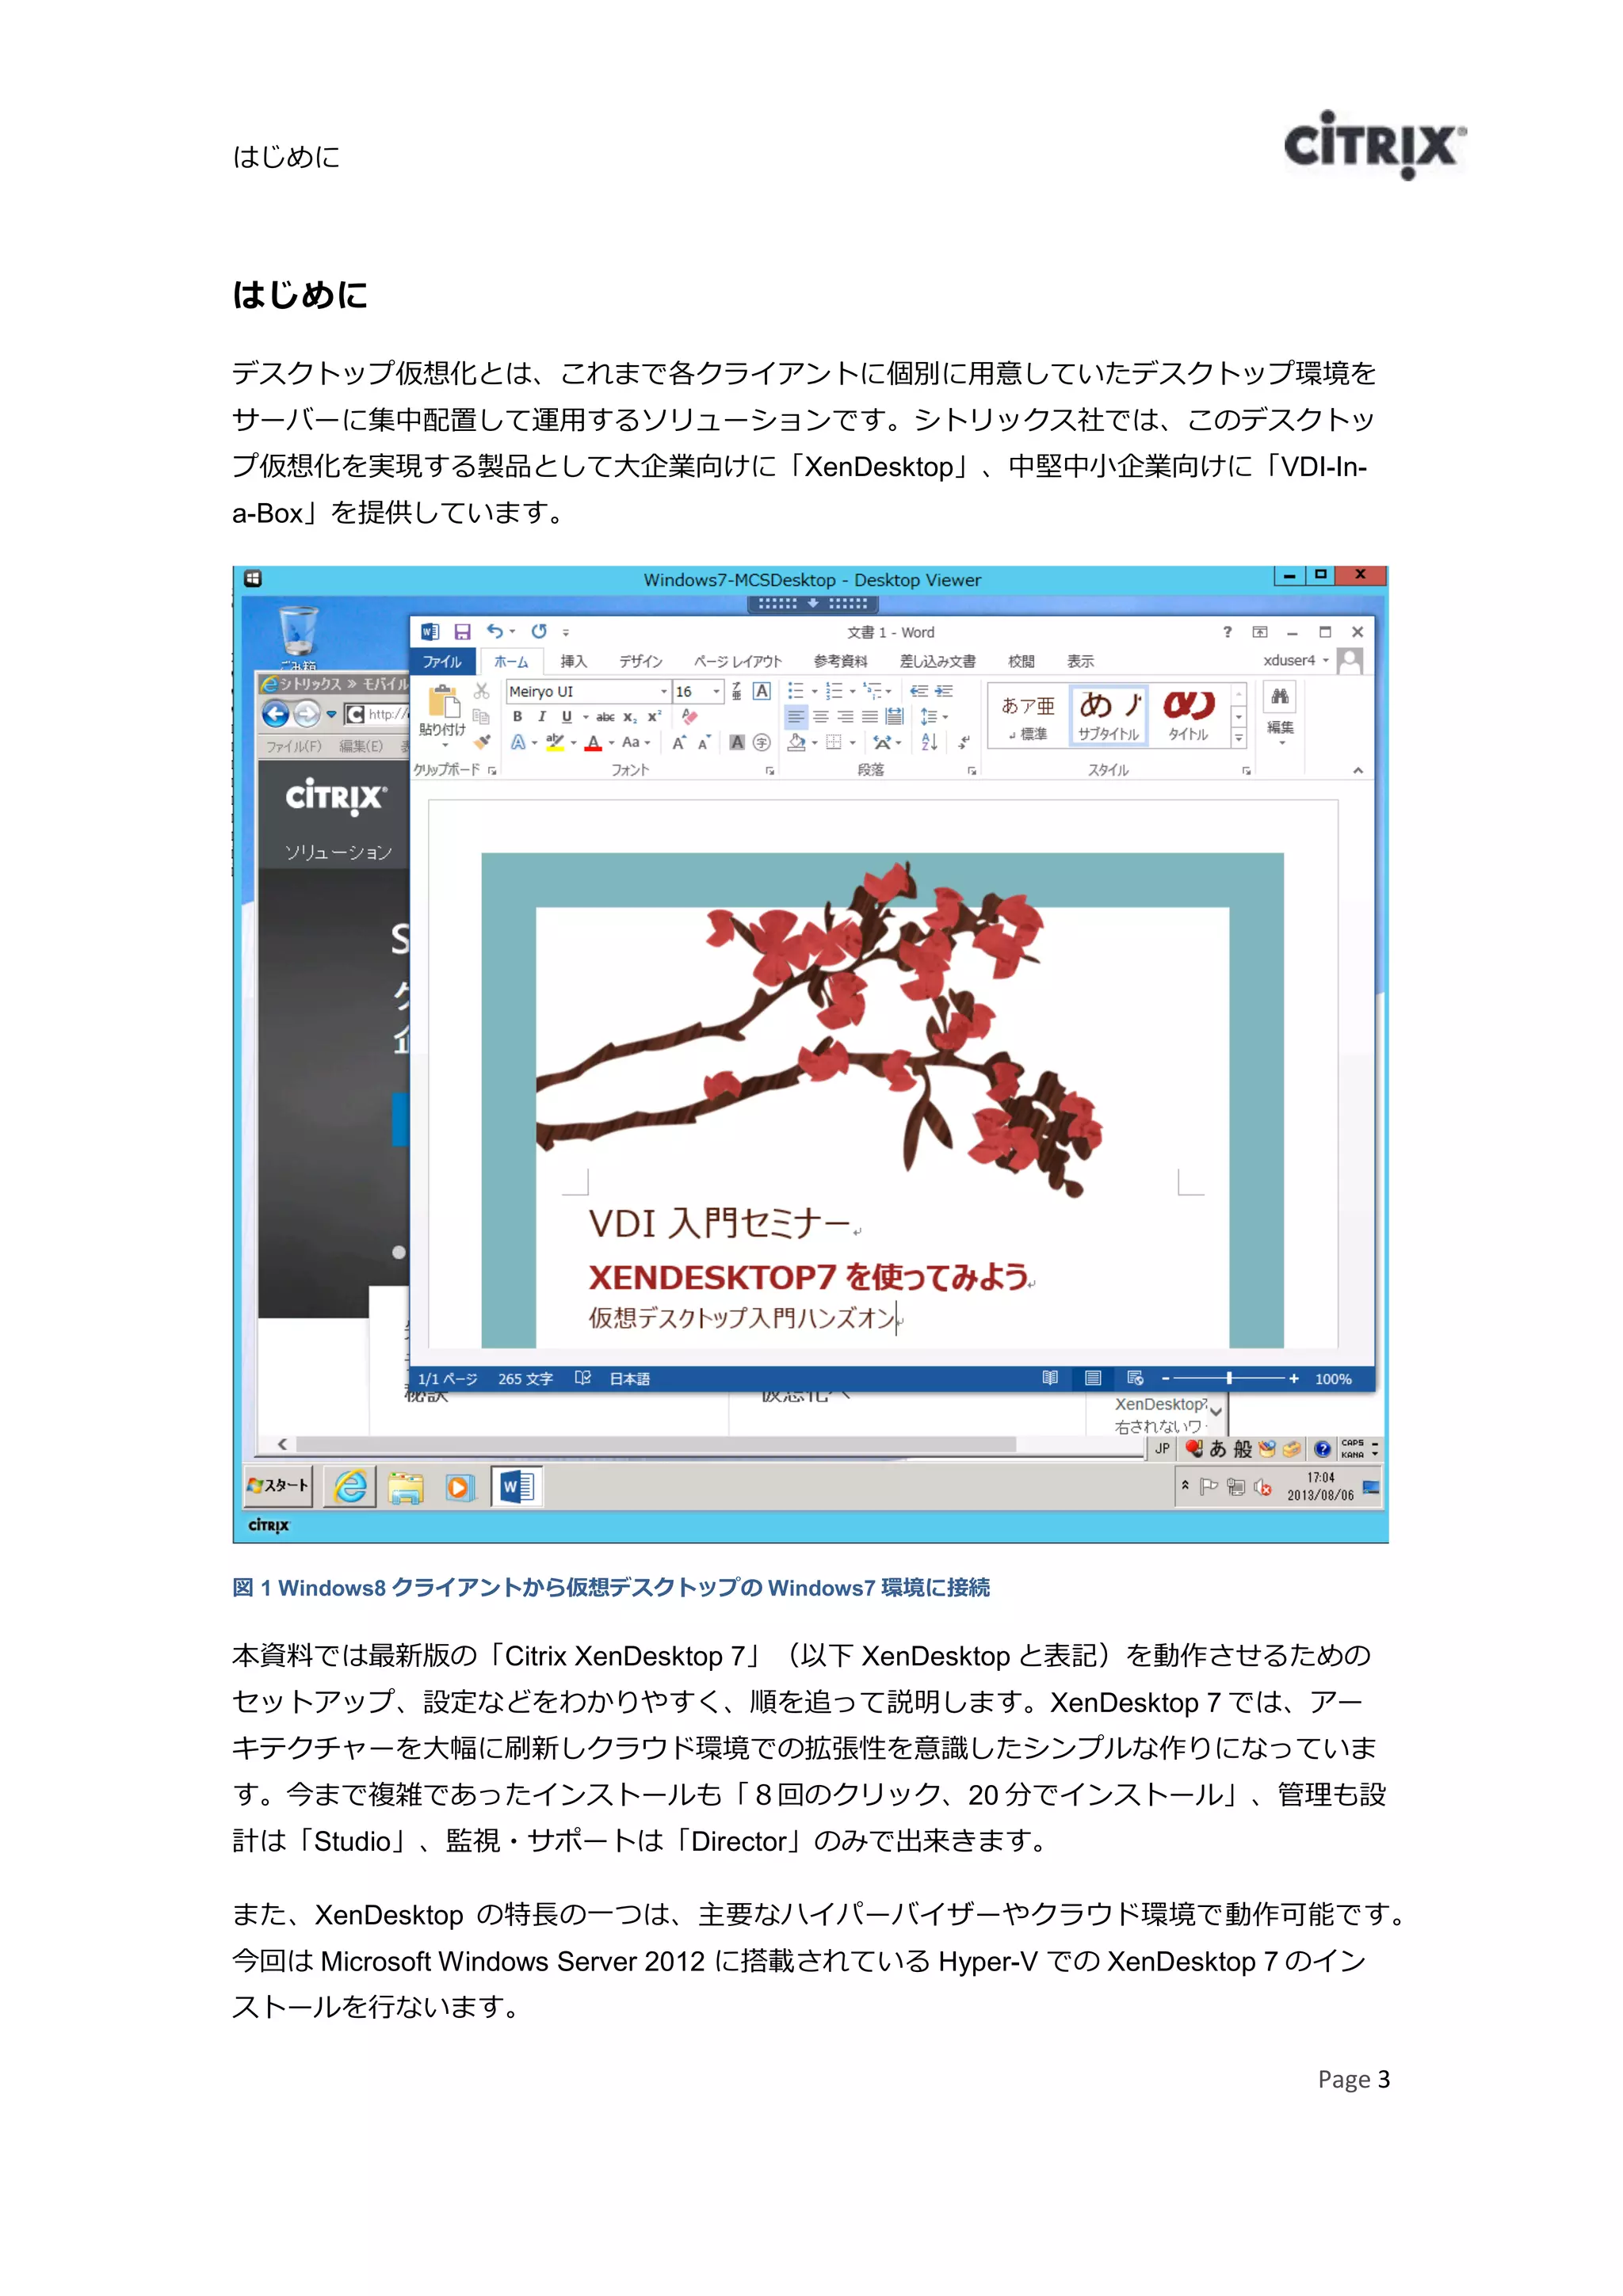Switch to the 校閲 (Review) tab
The width and height of the screenshot is (1623, 2296).
1021,661
